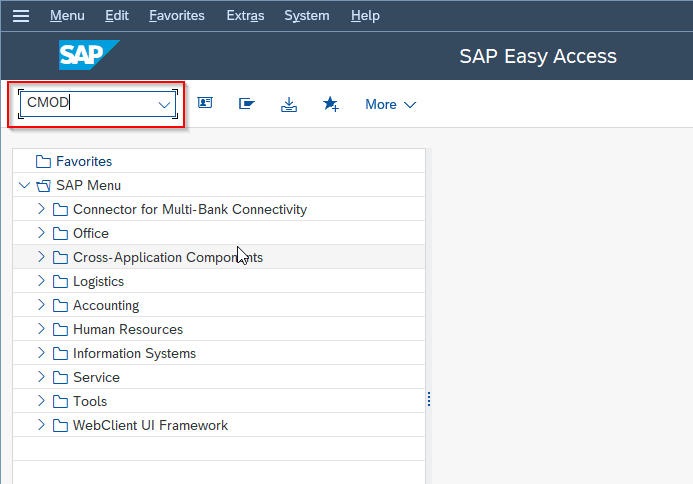Expand the Logistics tree node
Image resolution: width=693 pixels, height=484 pixels.
(x=41, y=282)
